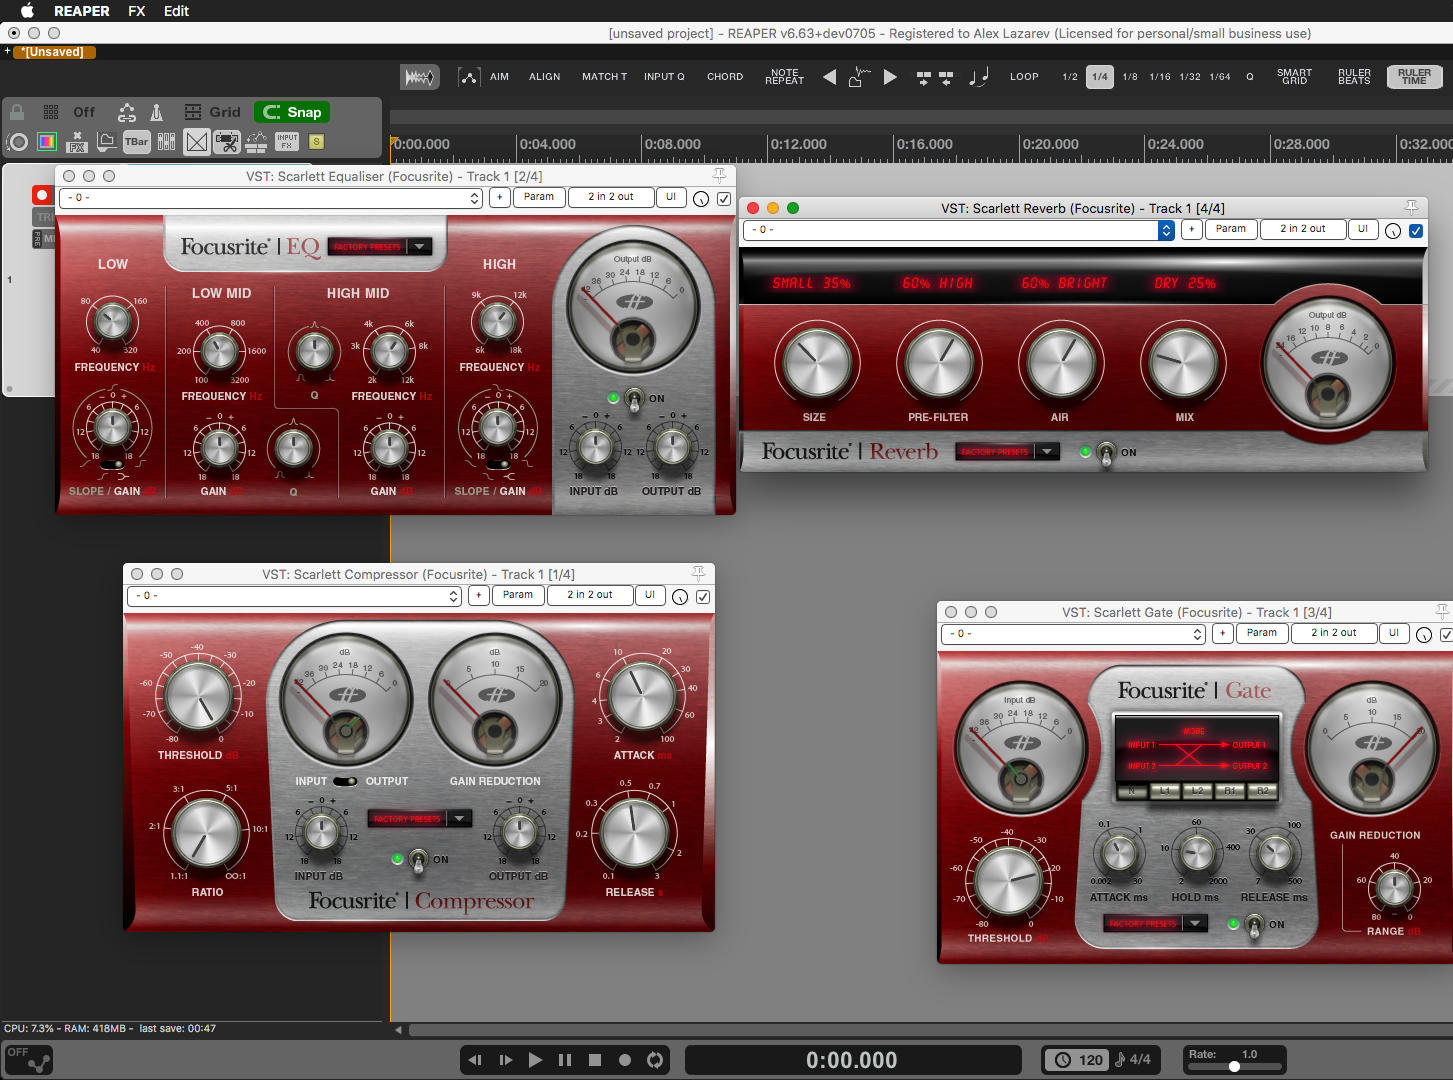Click the envelope points over bricks icon
Image resolution: width=1453 pixels, height=1080 pixels.
(257, 142)
